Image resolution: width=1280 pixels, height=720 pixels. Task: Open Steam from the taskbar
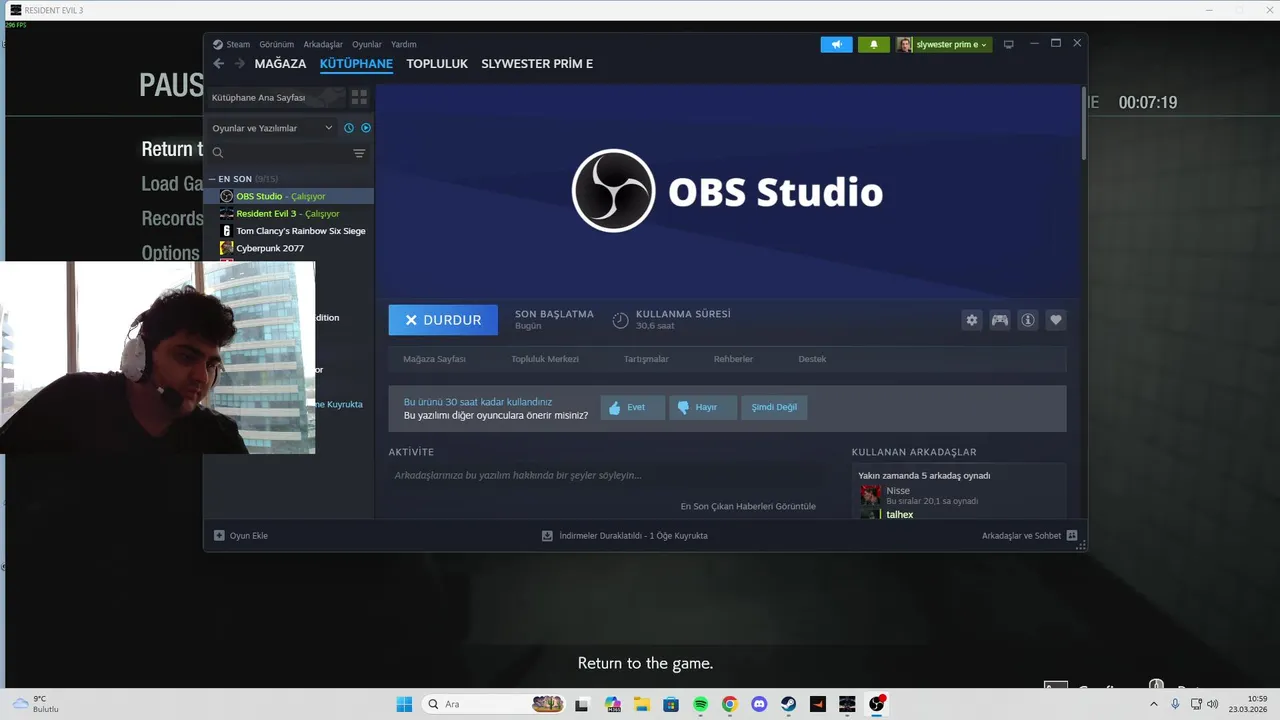coord(789,704)
